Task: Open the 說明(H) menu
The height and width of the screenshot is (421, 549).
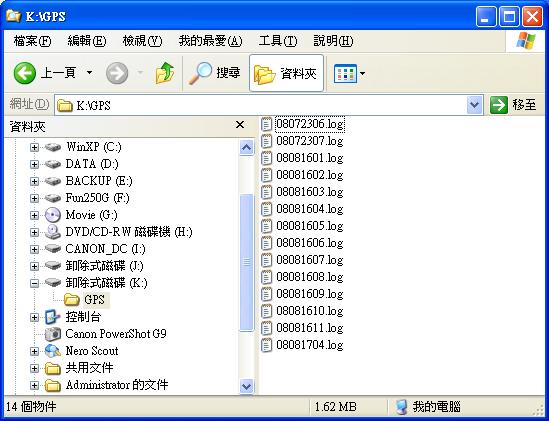Action: coord(333,41)
